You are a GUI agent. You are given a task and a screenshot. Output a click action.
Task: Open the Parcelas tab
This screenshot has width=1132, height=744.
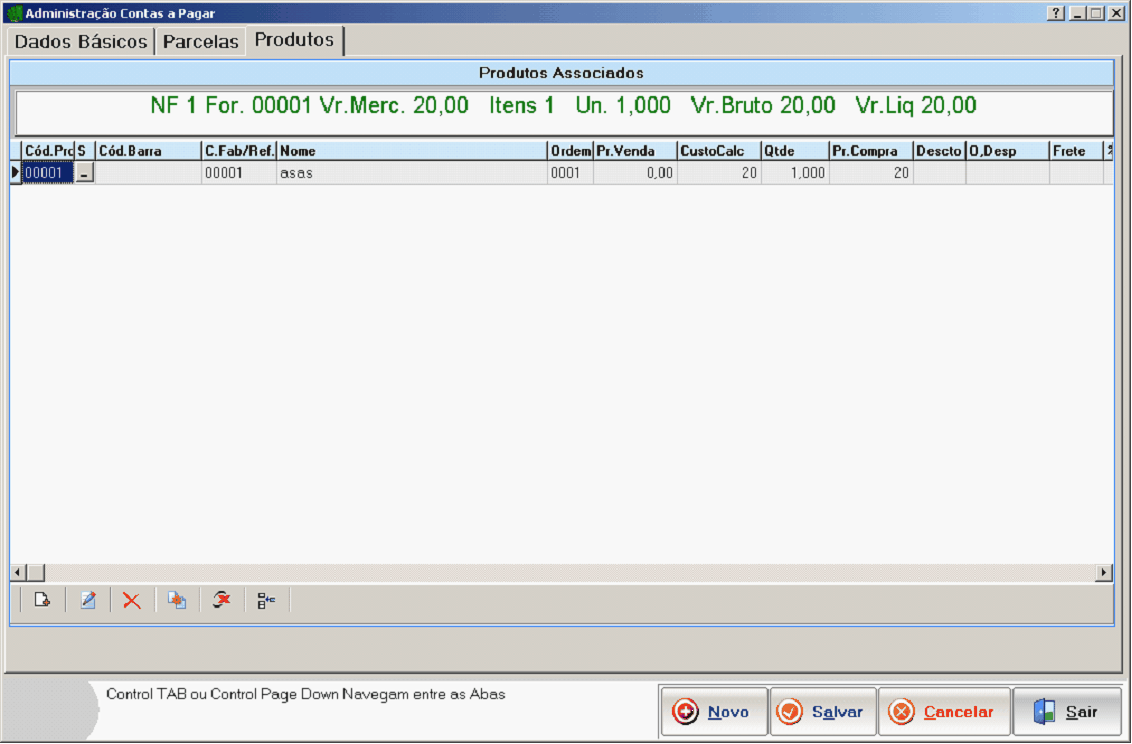[201, 42]
